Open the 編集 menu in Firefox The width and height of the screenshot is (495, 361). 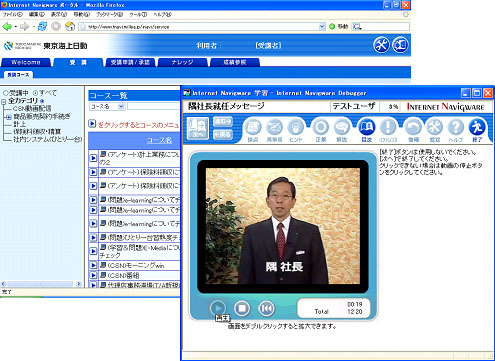37,15
